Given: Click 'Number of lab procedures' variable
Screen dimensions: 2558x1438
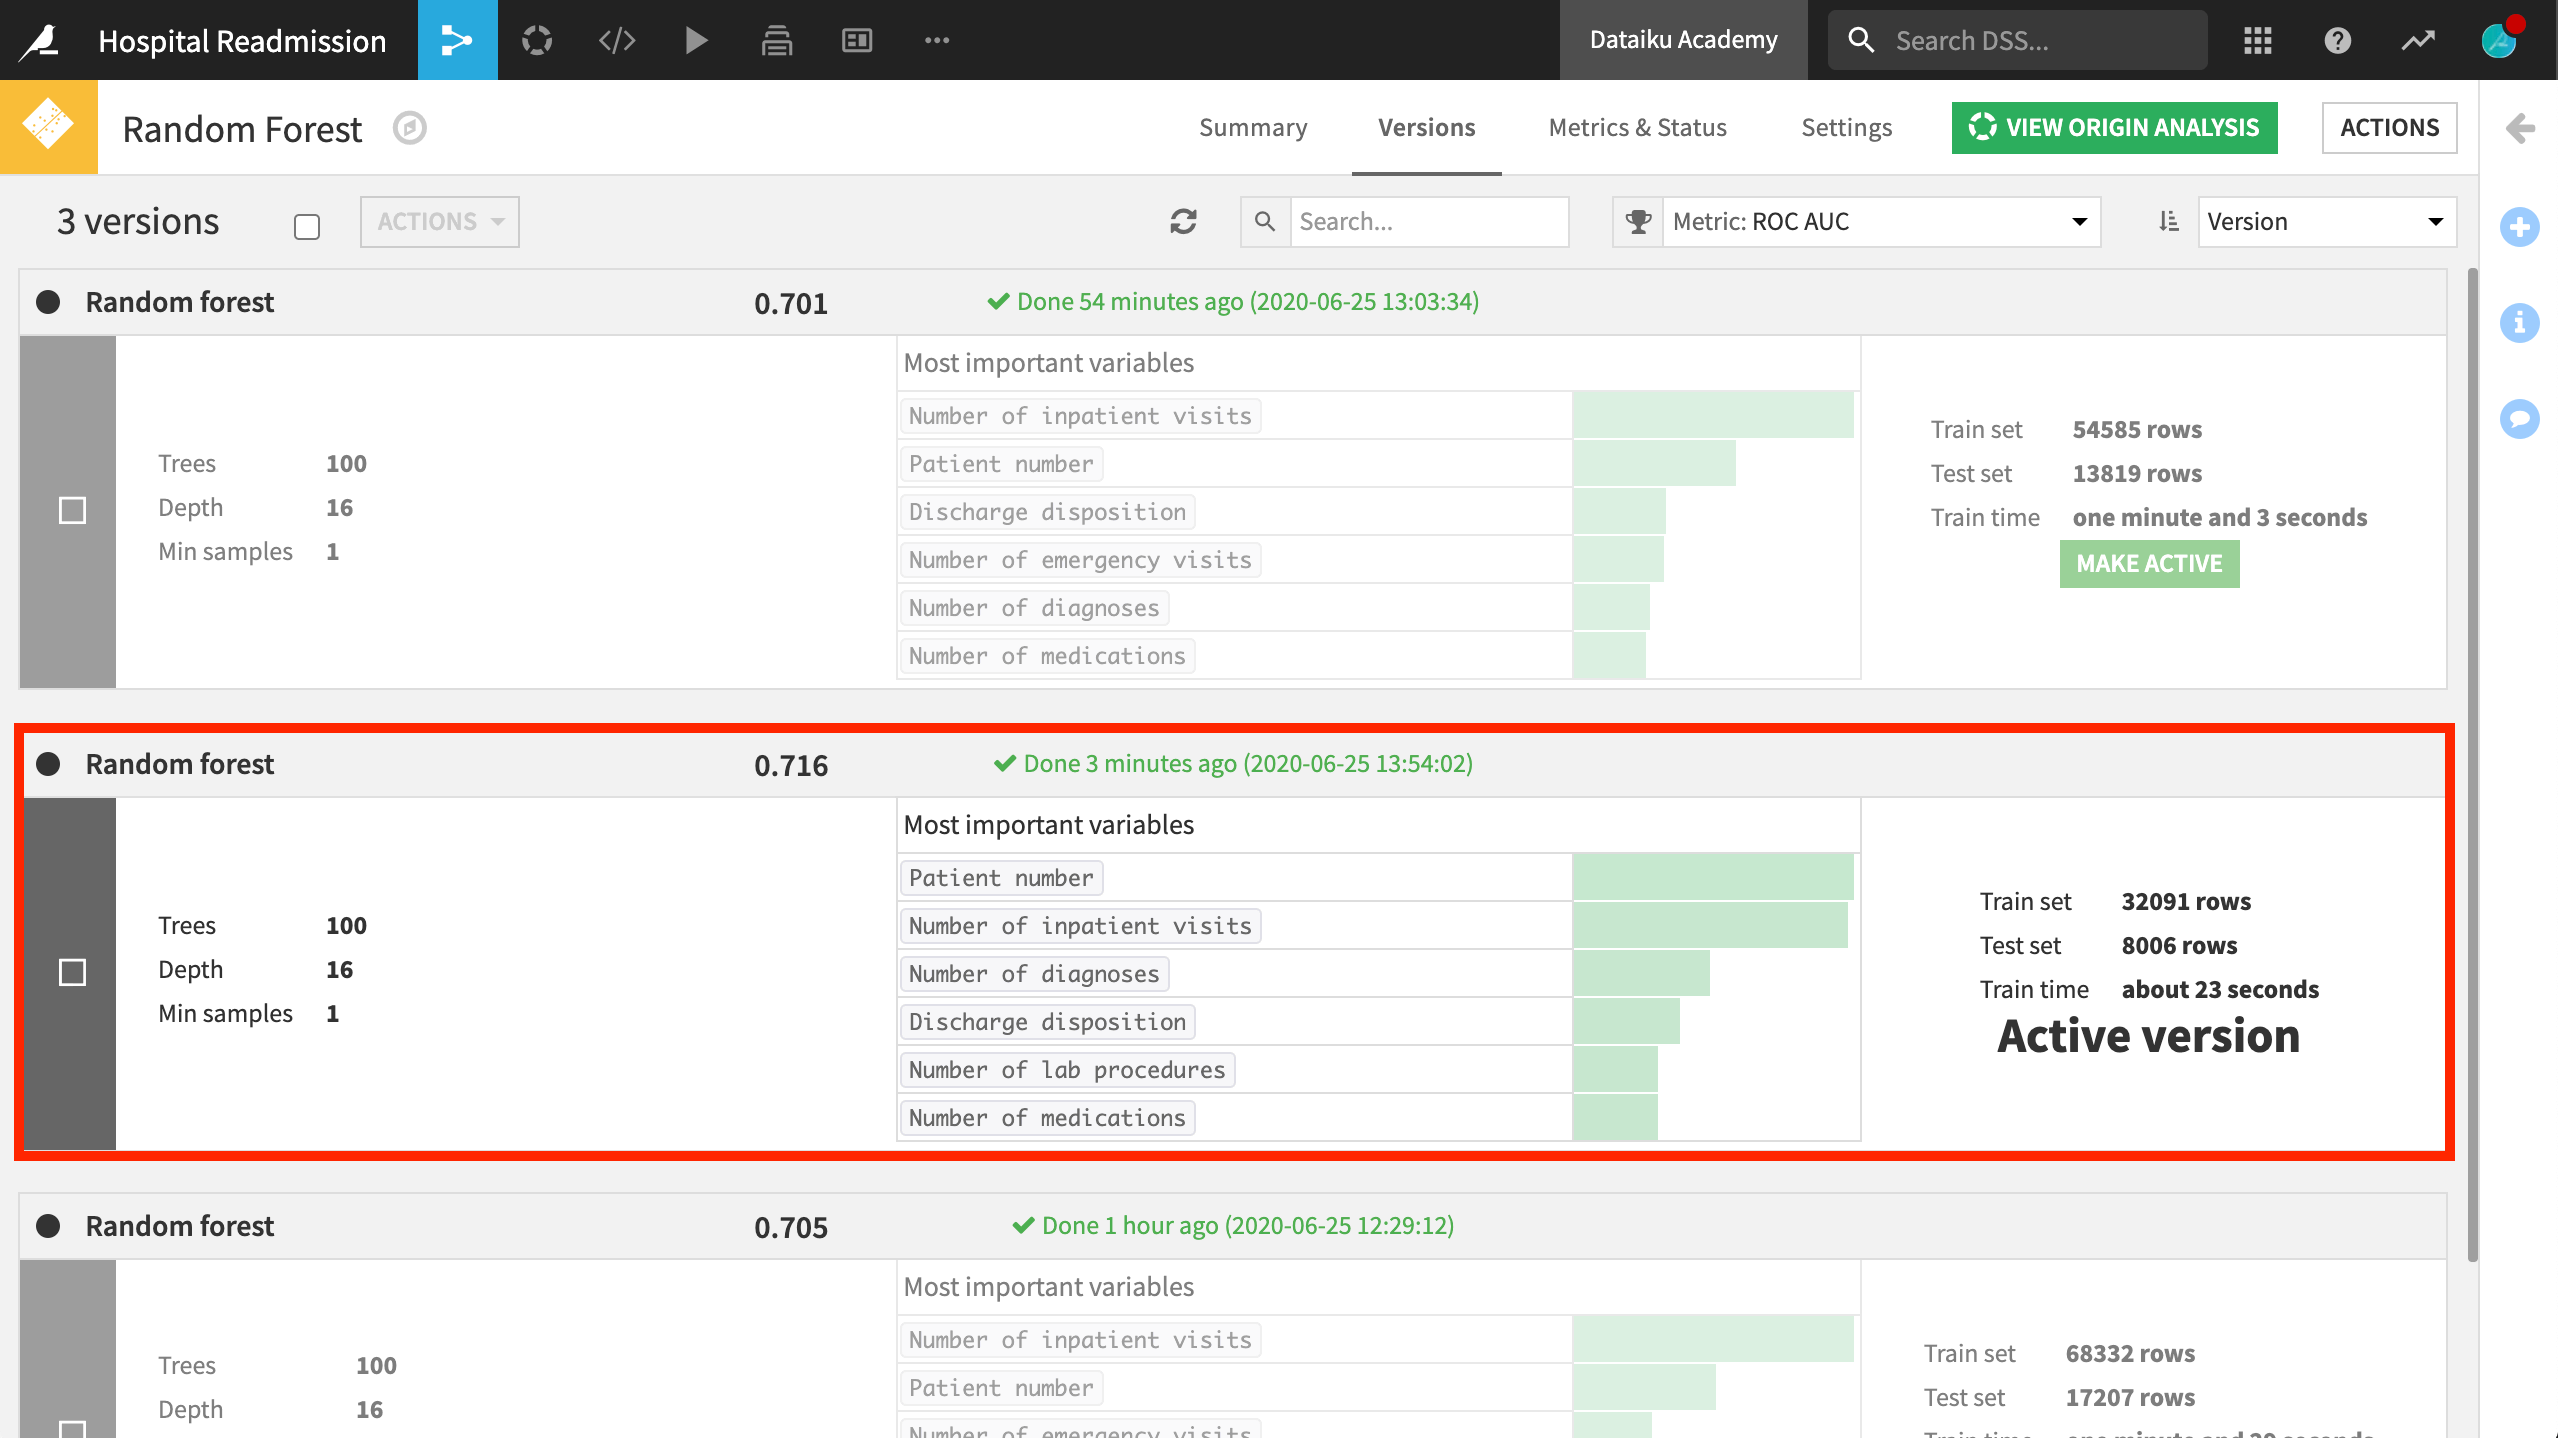Looking at the screenshot, I should coord(1067,1070).
